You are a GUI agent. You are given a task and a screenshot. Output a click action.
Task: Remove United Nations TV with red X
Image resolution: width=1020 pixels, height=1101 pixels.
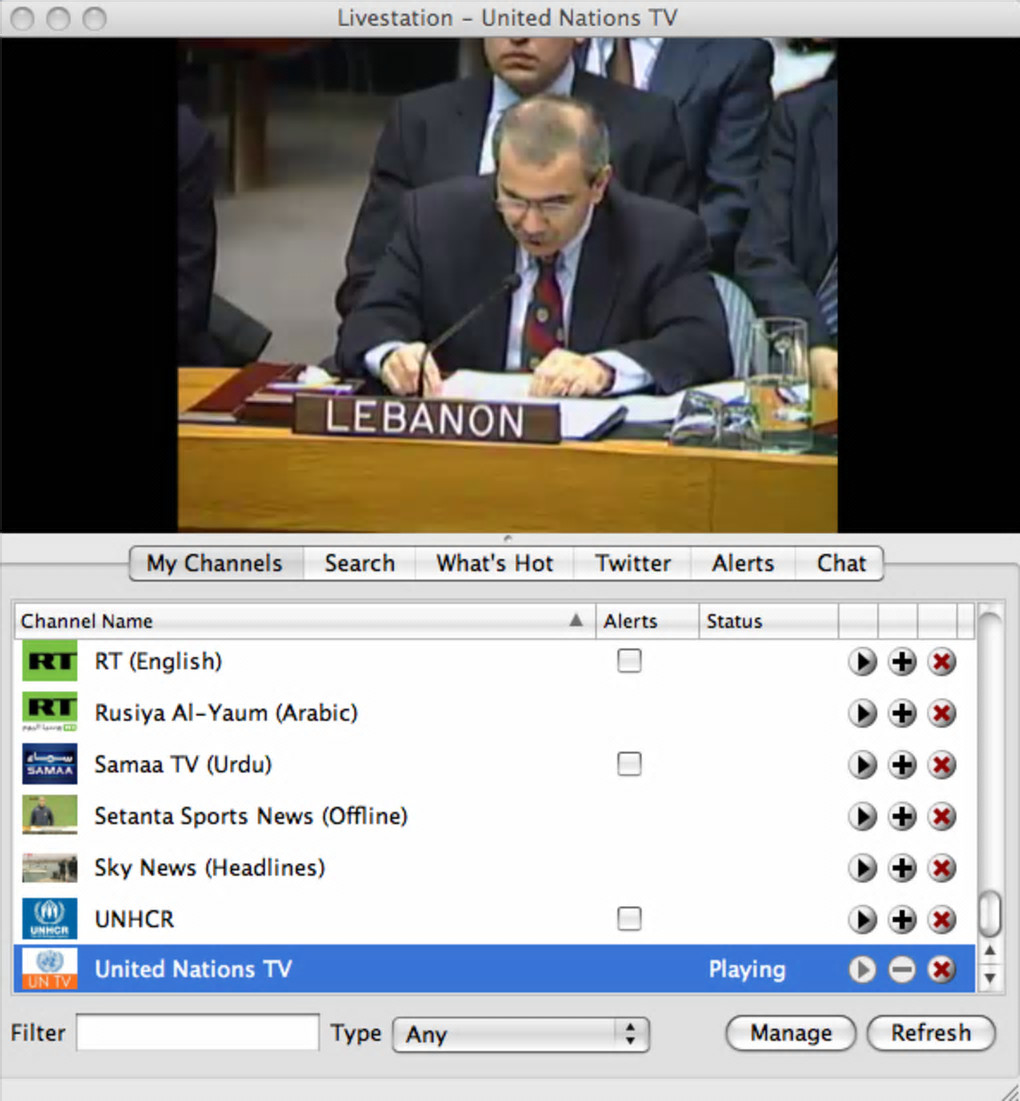[x=941, y=970]
